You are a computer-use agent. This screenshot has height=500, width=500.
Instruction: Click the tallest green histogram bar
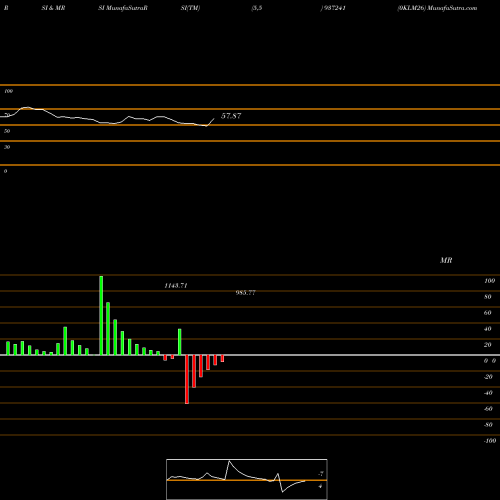click(x=101, y=315)
